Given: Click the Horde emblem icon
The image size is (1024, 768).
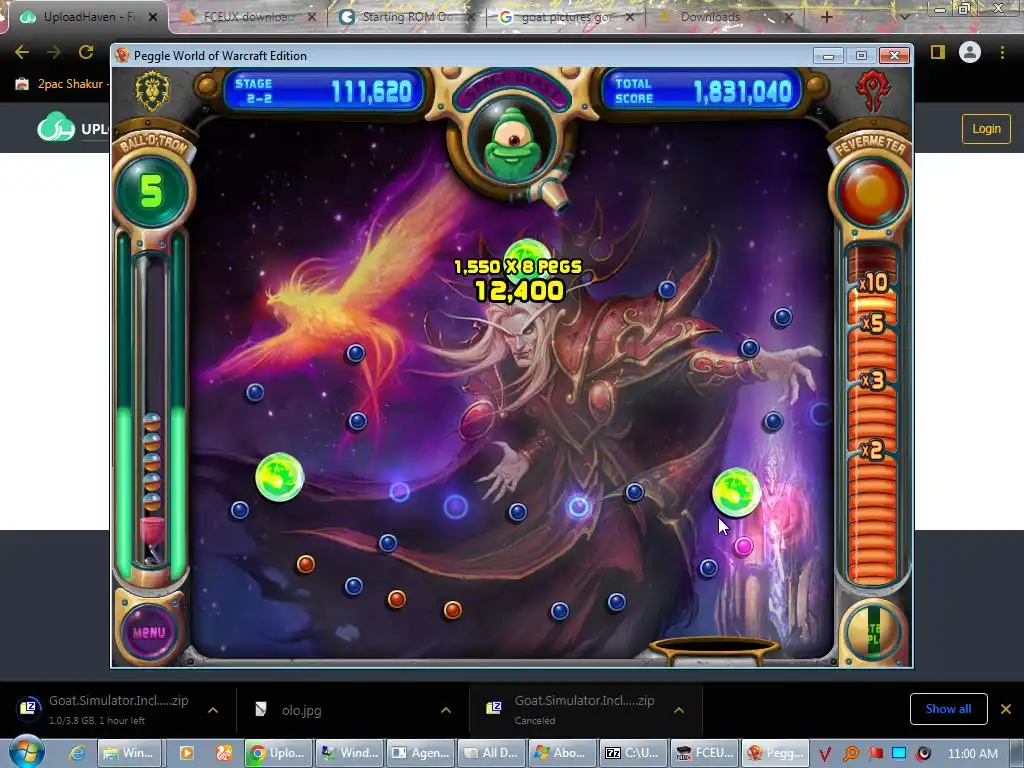Looking at the screenshot, I should pos(874,91).
